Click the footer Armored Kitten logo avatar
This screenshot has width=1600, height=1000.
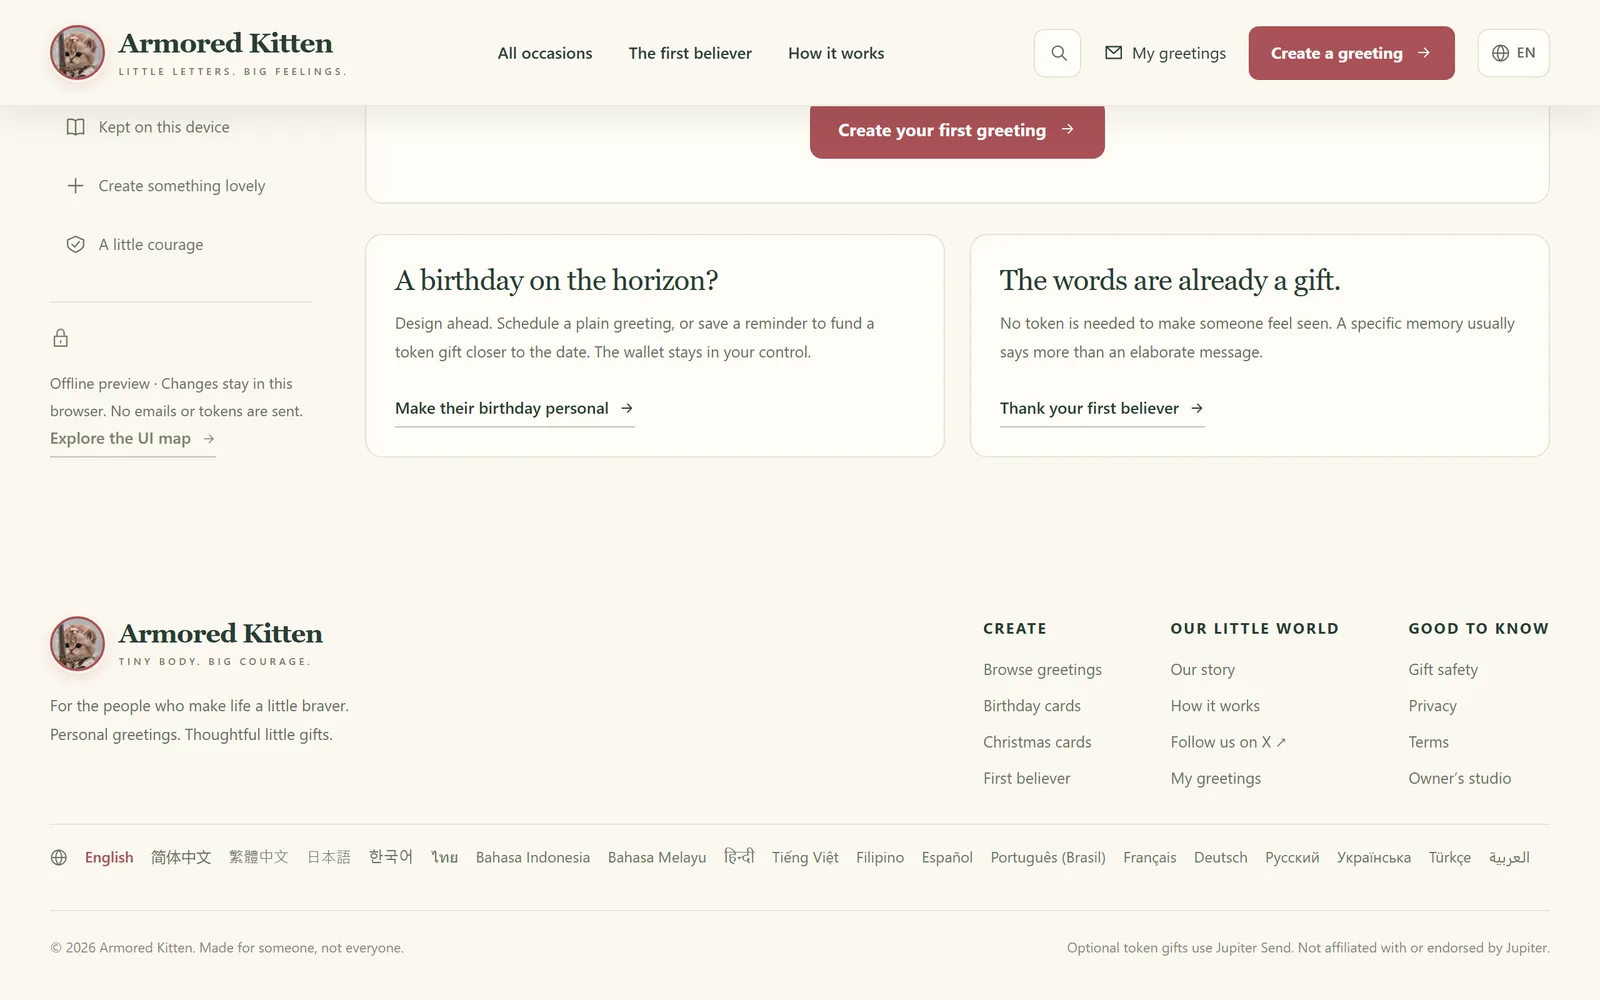click(x=77, y=643)
